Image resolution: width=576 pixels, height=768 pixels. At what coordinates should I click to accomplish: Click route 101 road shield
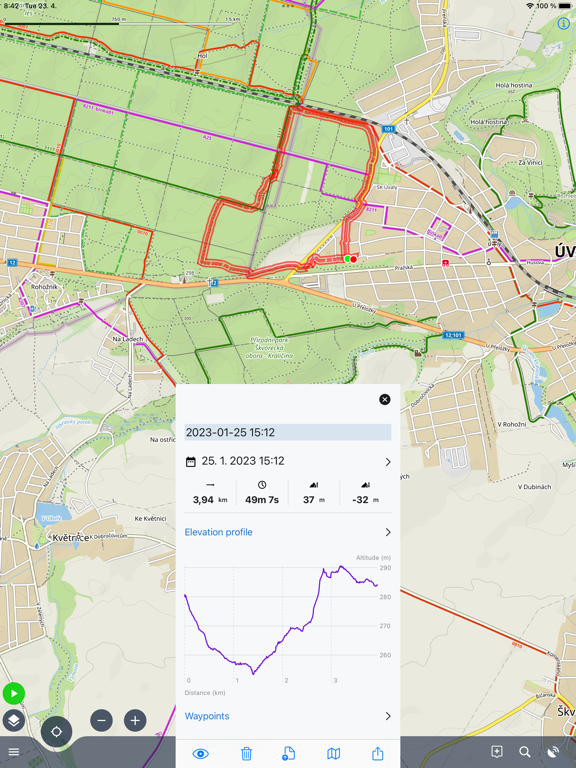coord(388,129)
